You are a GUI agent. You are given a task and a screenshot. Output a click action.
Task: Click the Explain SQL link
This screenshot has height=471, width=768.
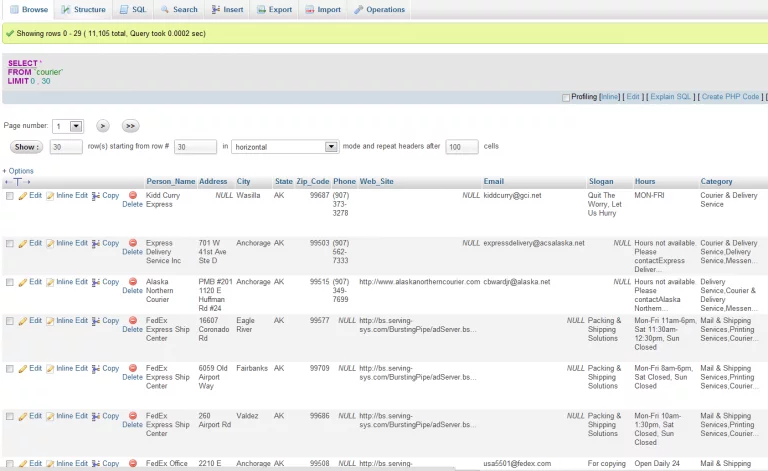pyautogui.click(x=670, y=97)
